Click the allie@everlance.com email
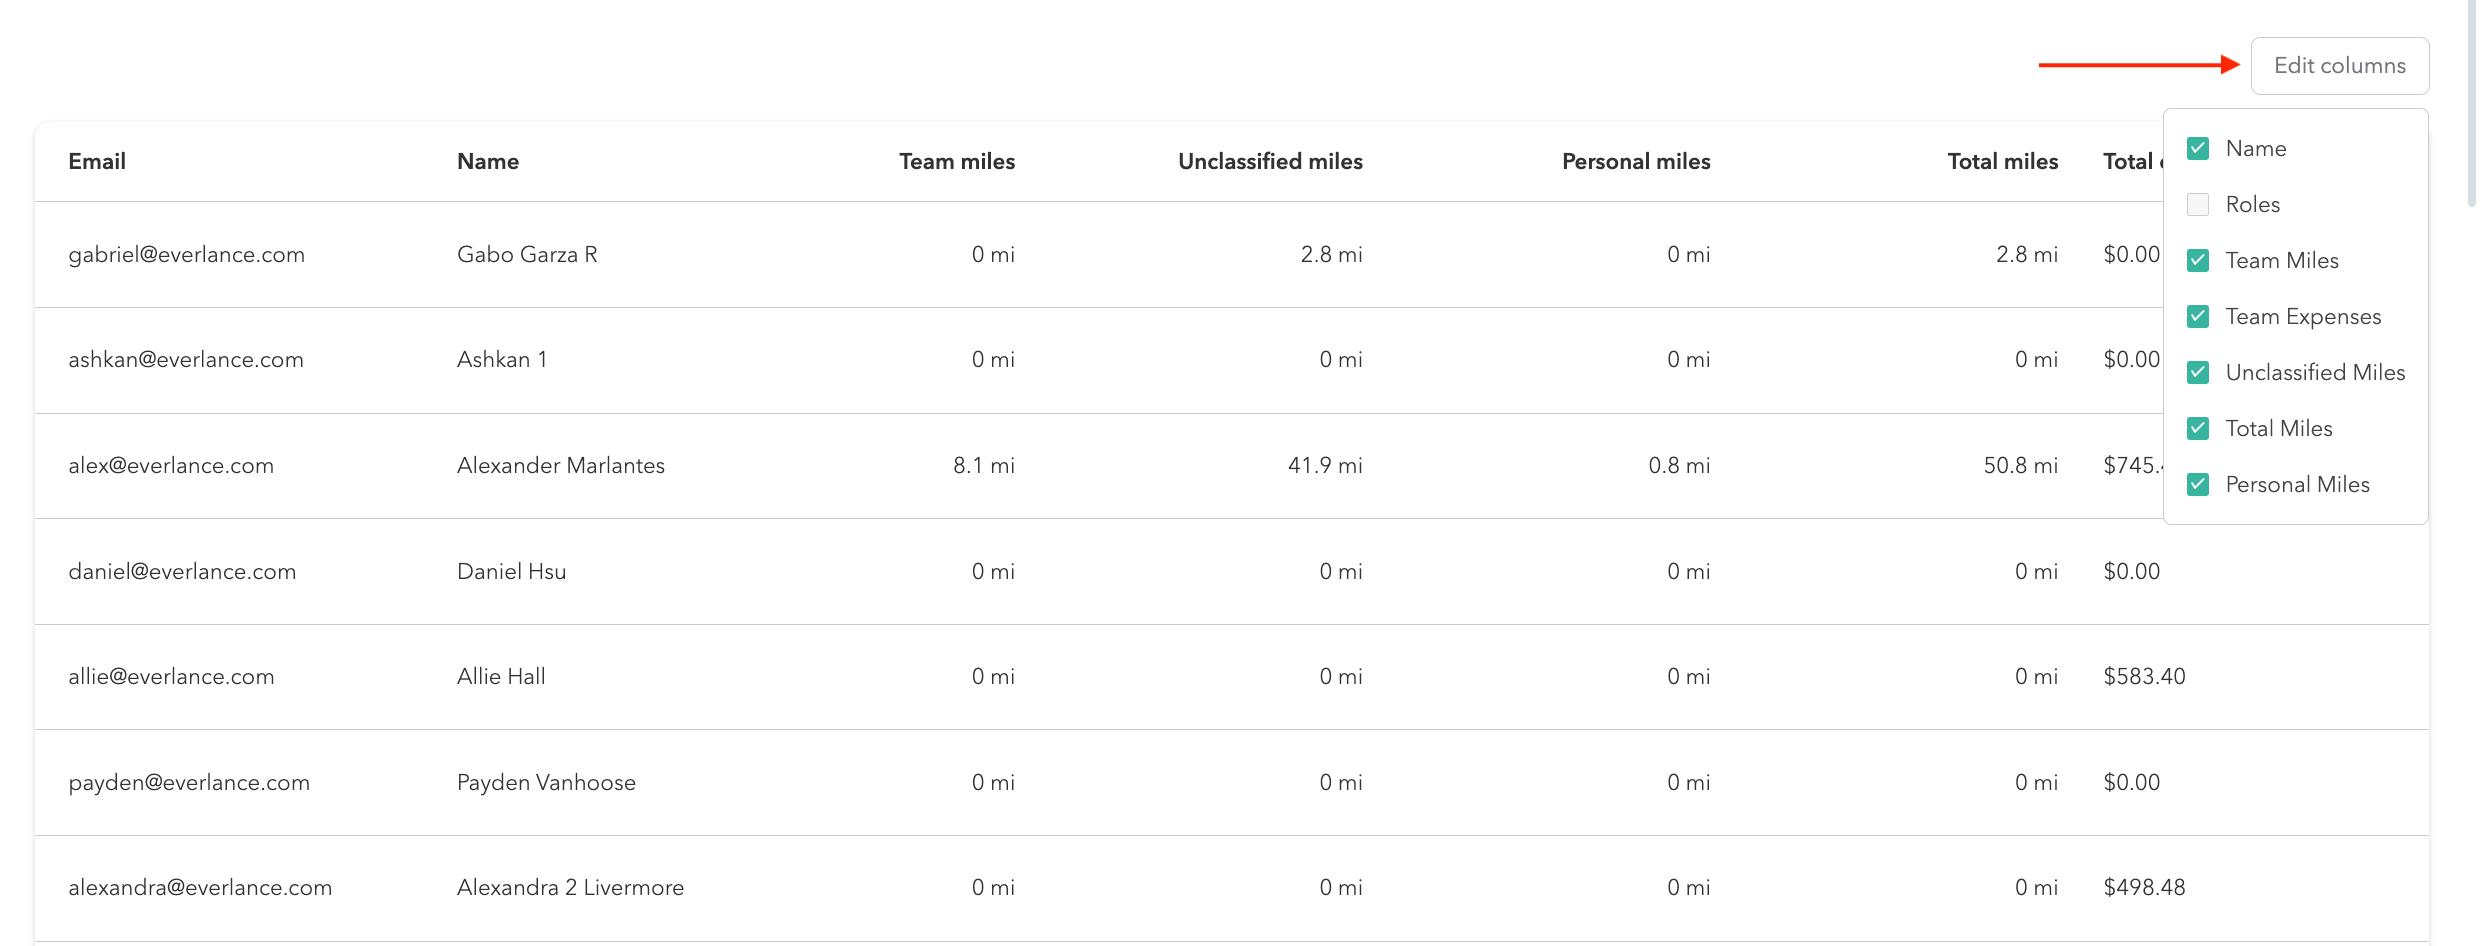 click(x=171, y=677)
